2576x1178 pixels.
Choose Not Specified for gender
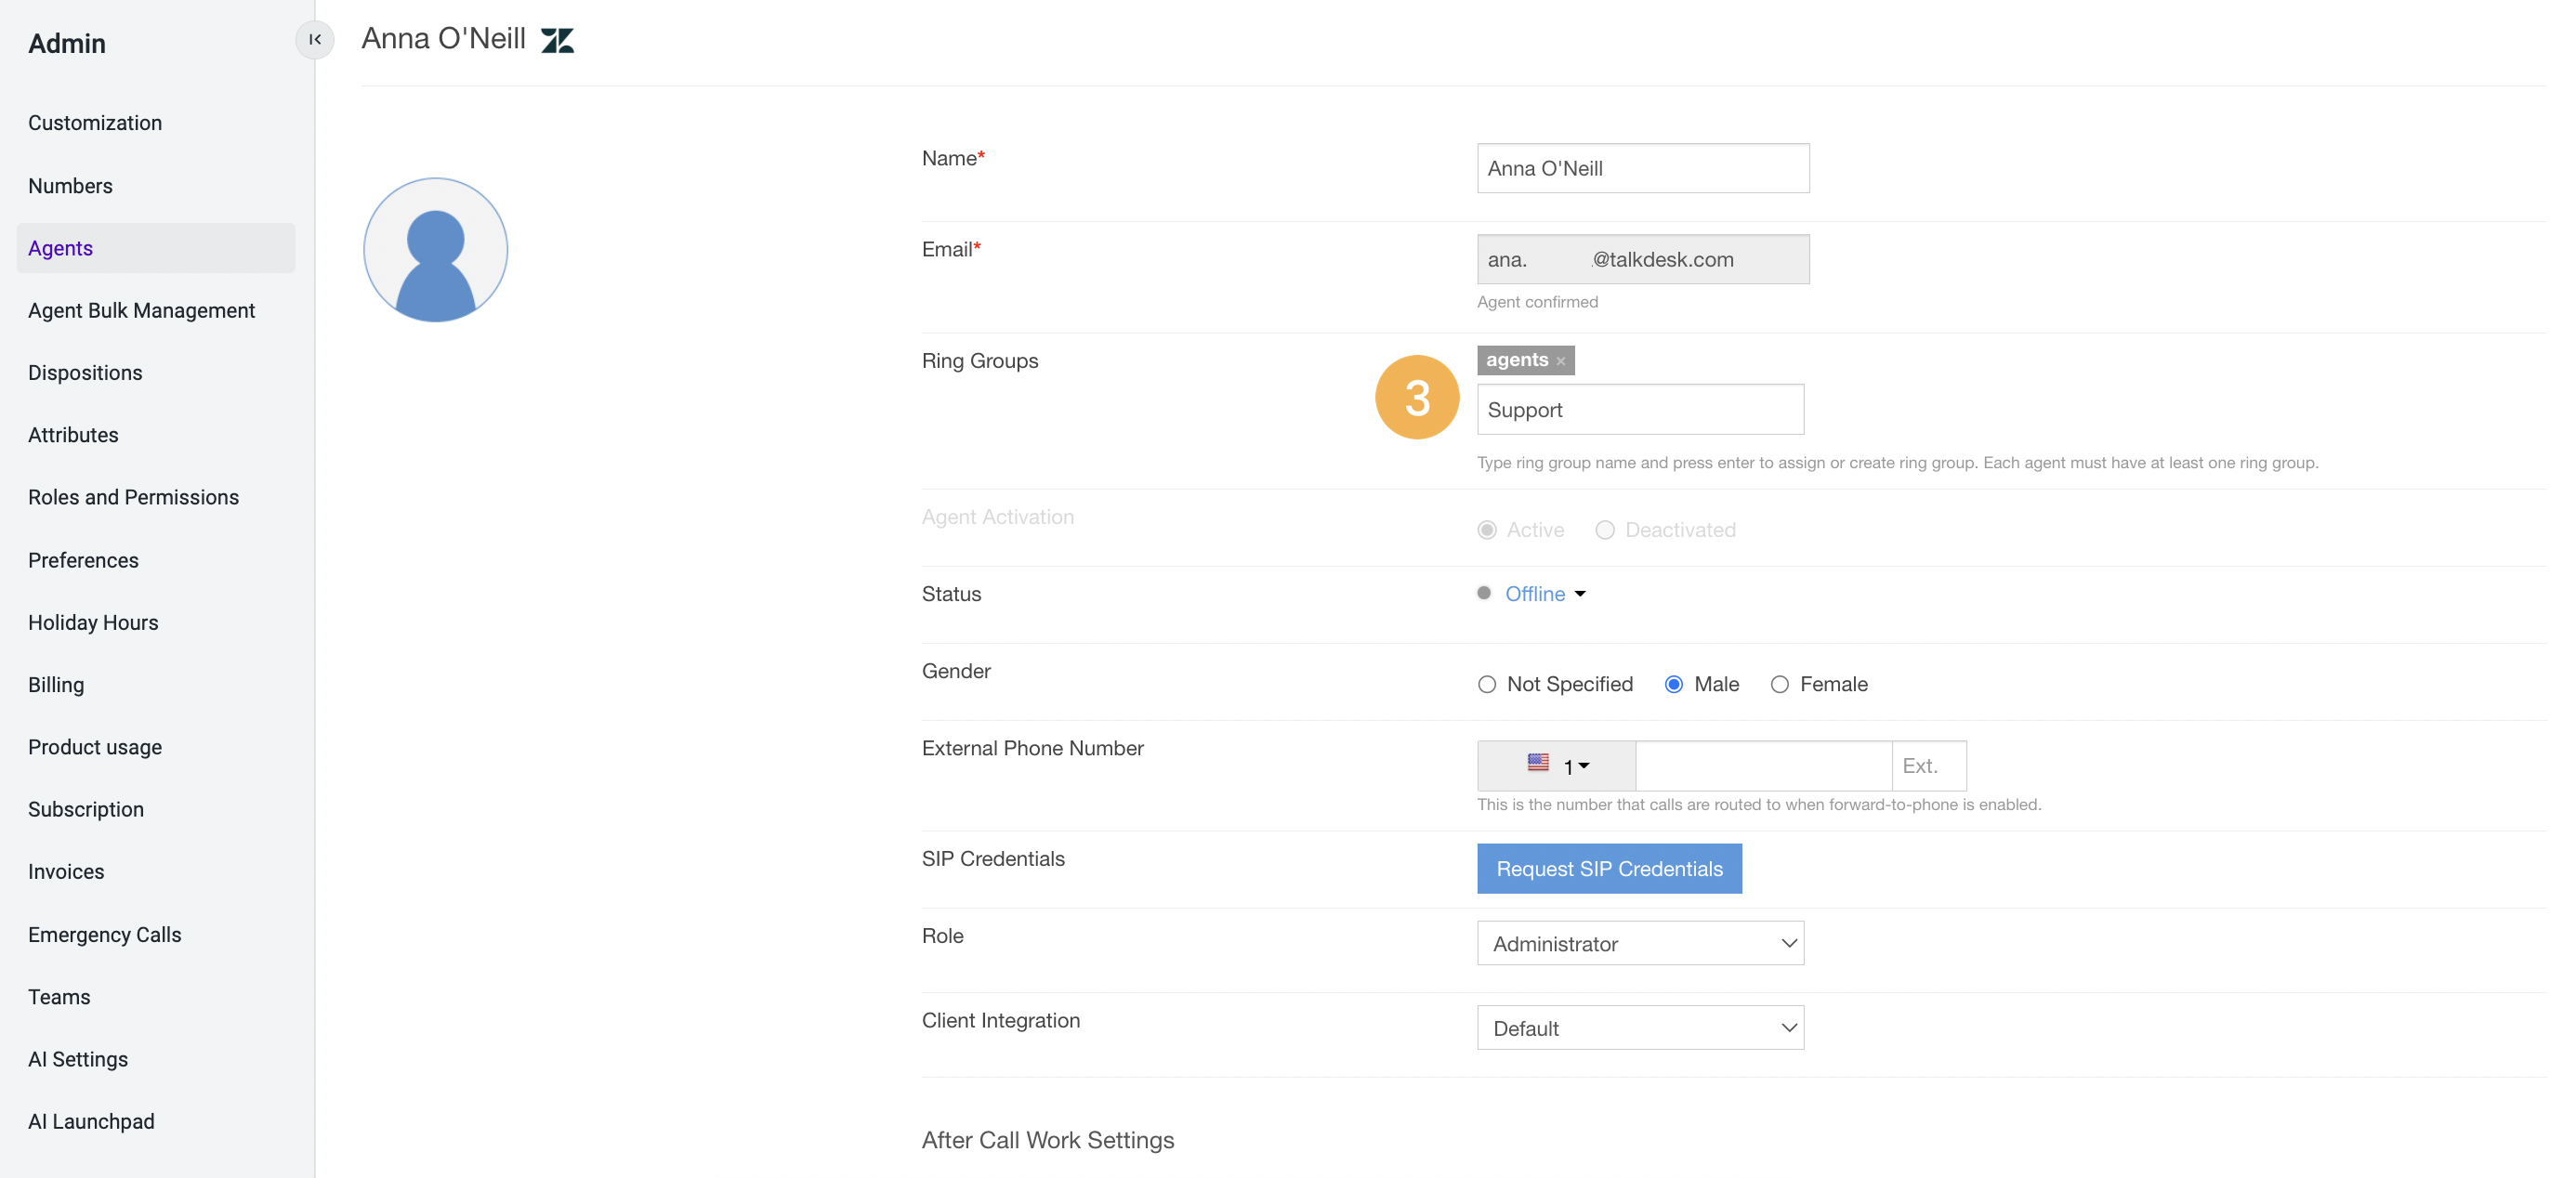(1487, 684)
